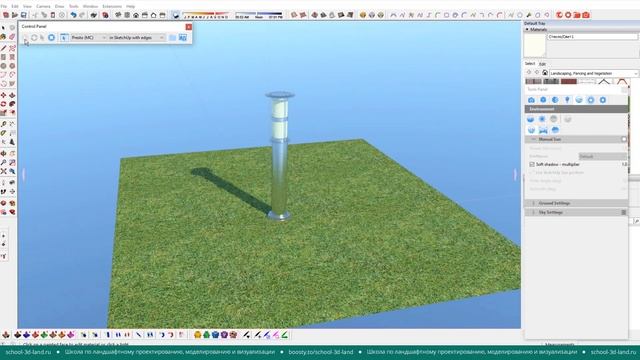This screenshot has height=360, width=640.
Task: Click the Redo arrow in toolbar
Action: tap(82, 15)
